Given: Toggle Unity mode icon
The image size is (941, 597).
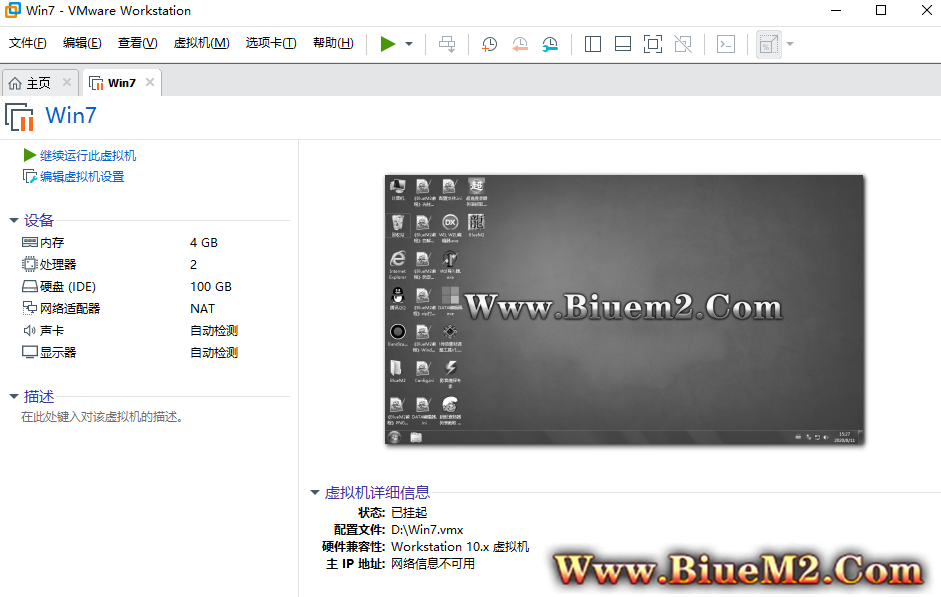Looking at the screenshot, I should coord(682,44).
